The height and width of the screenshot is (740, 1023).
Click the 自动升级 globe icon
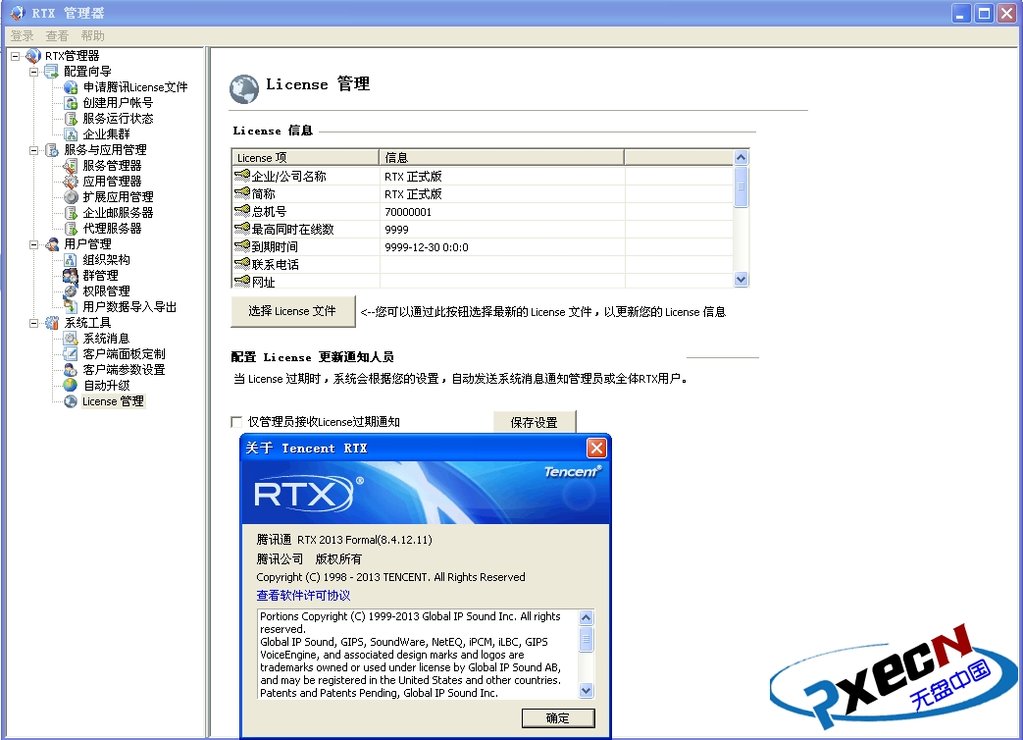[x=71, y=385]
